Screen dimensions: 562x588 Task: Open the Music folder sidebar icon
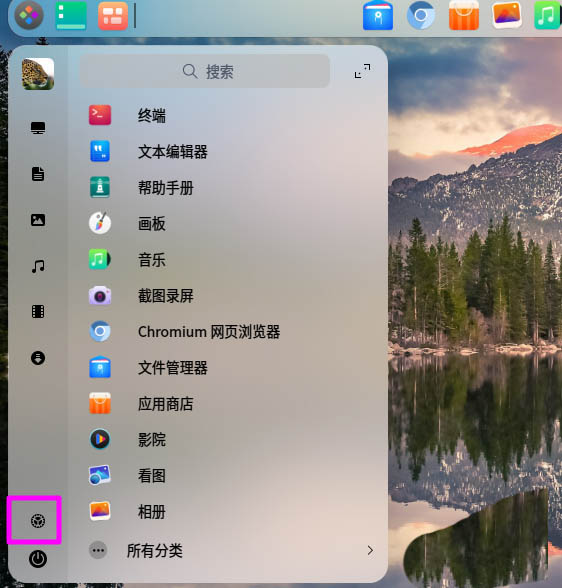pos(38,266)
